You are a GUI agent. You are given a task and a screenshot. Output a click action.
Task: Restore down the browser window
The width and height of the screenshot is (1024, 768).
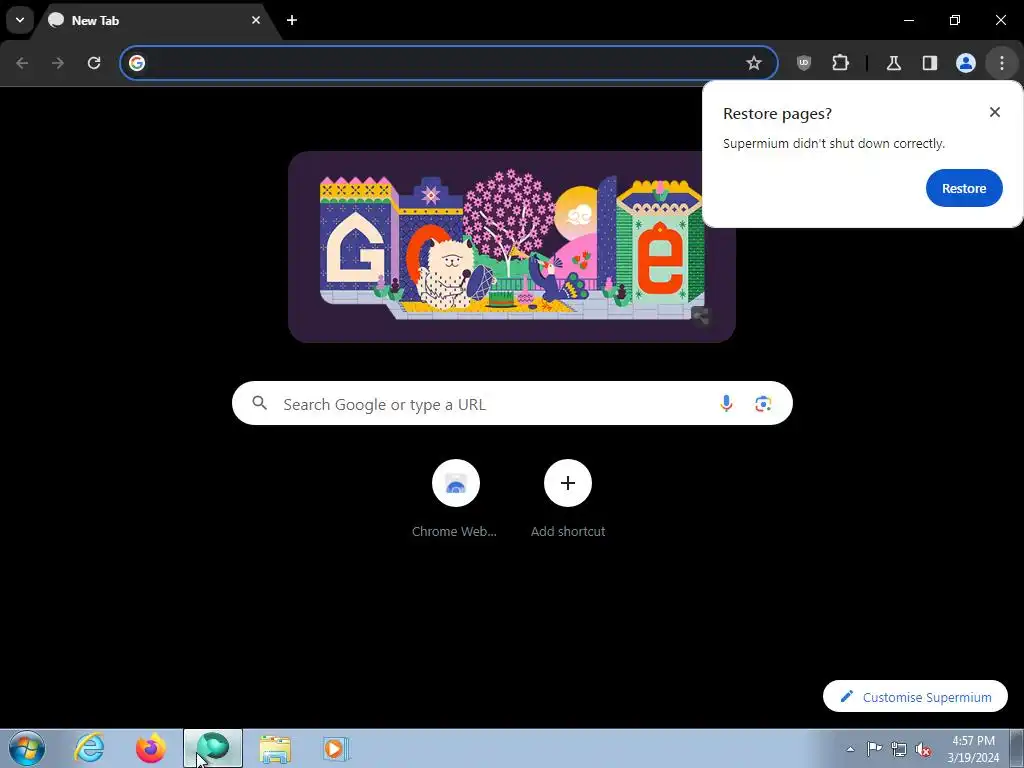pos(955,20)
